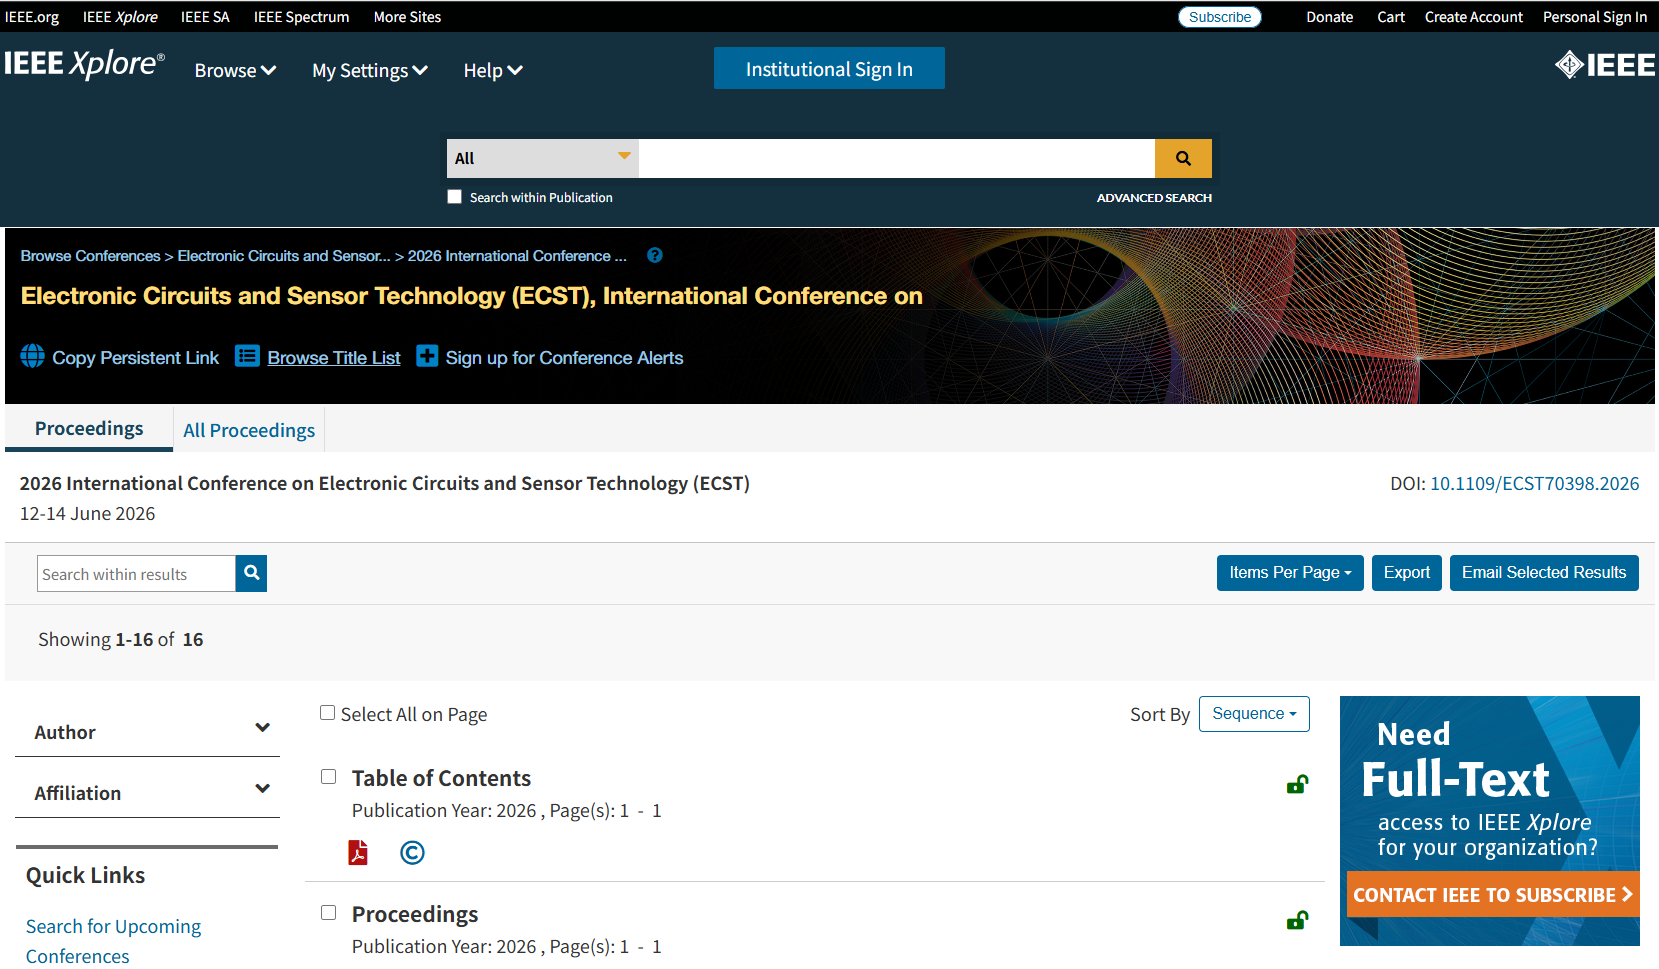The height and width of the screenshot is (969, 1659).
Task: Click Email Selected Results button
Action: (x=1544, y=573)
